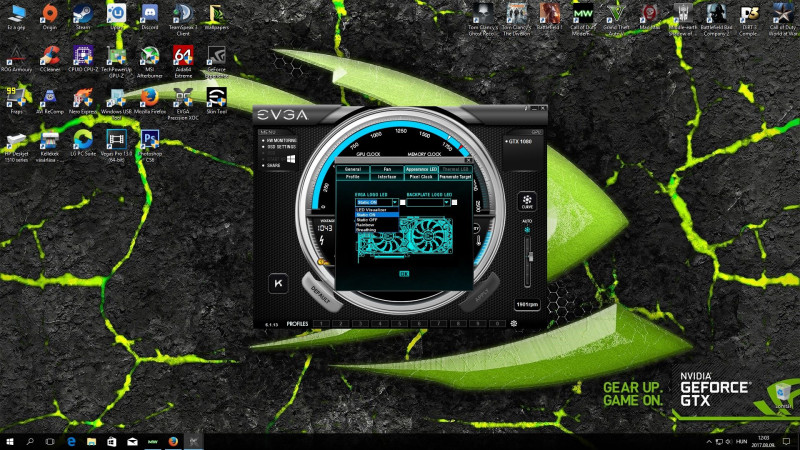Open the EVGA Precision XOC desktop shortcut
Image resolution: width=800 pixels, height=450 pixels.
tap(183, 104)
